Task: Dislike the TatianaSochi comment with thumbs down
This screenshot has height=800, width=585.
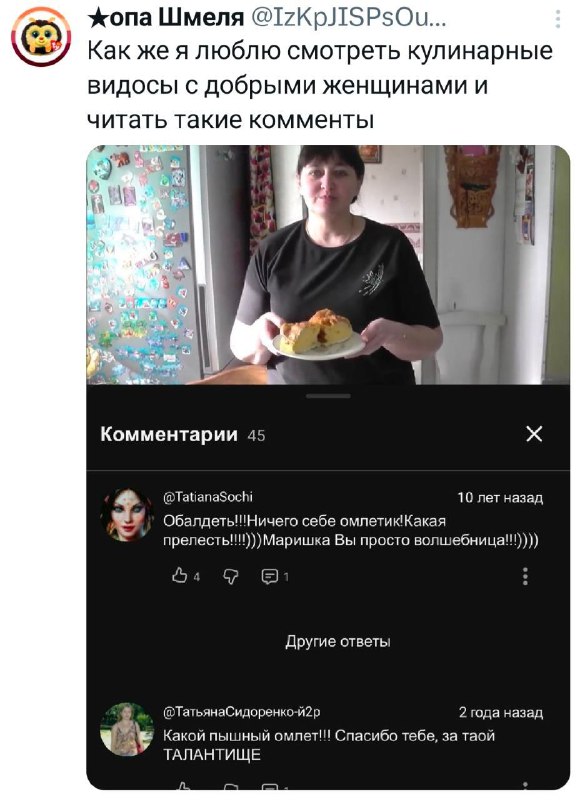Action: pos(231,576)
